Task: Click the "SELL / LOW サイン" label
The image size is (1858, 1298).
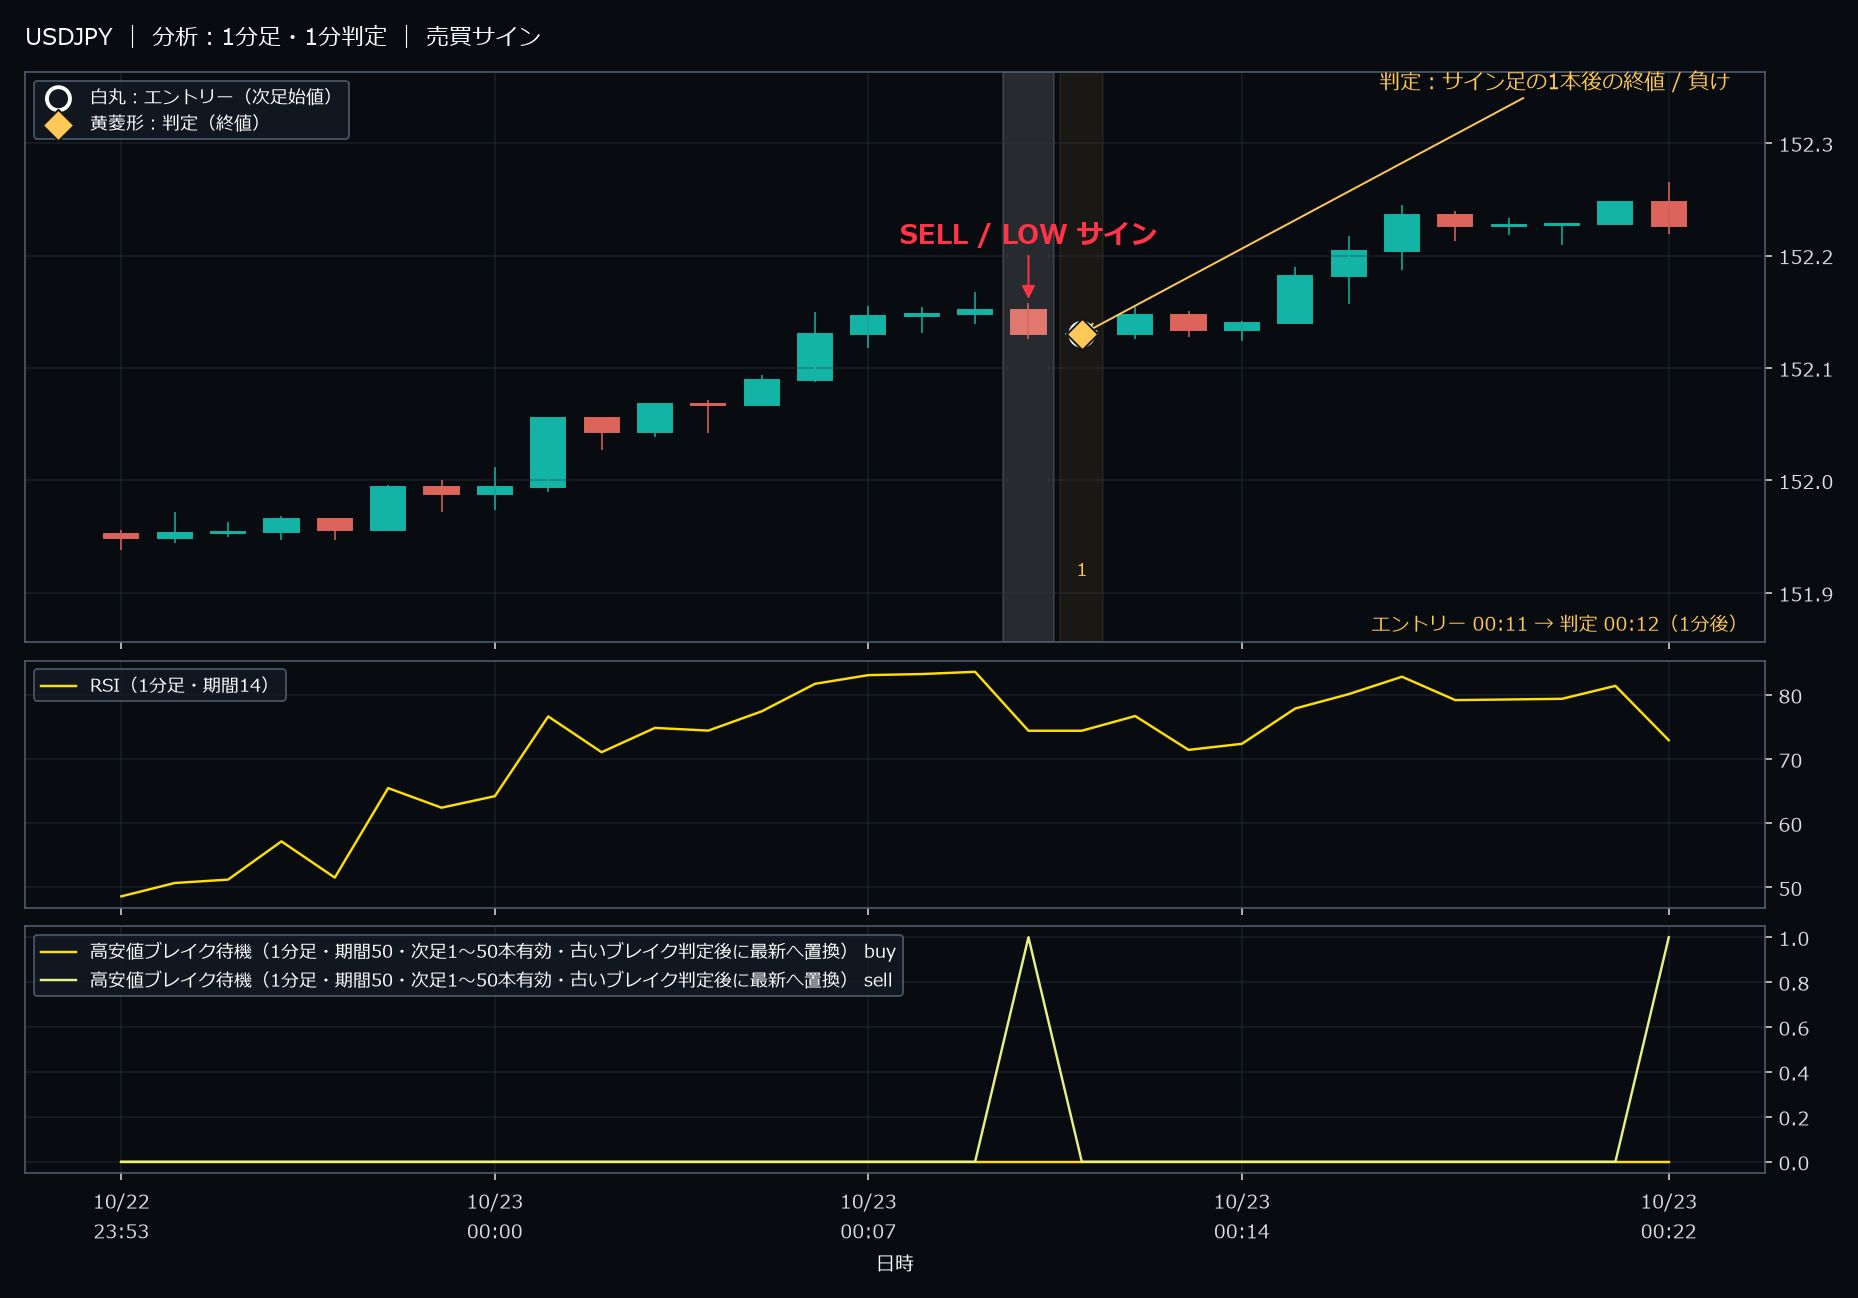Action: point(1028,234)
